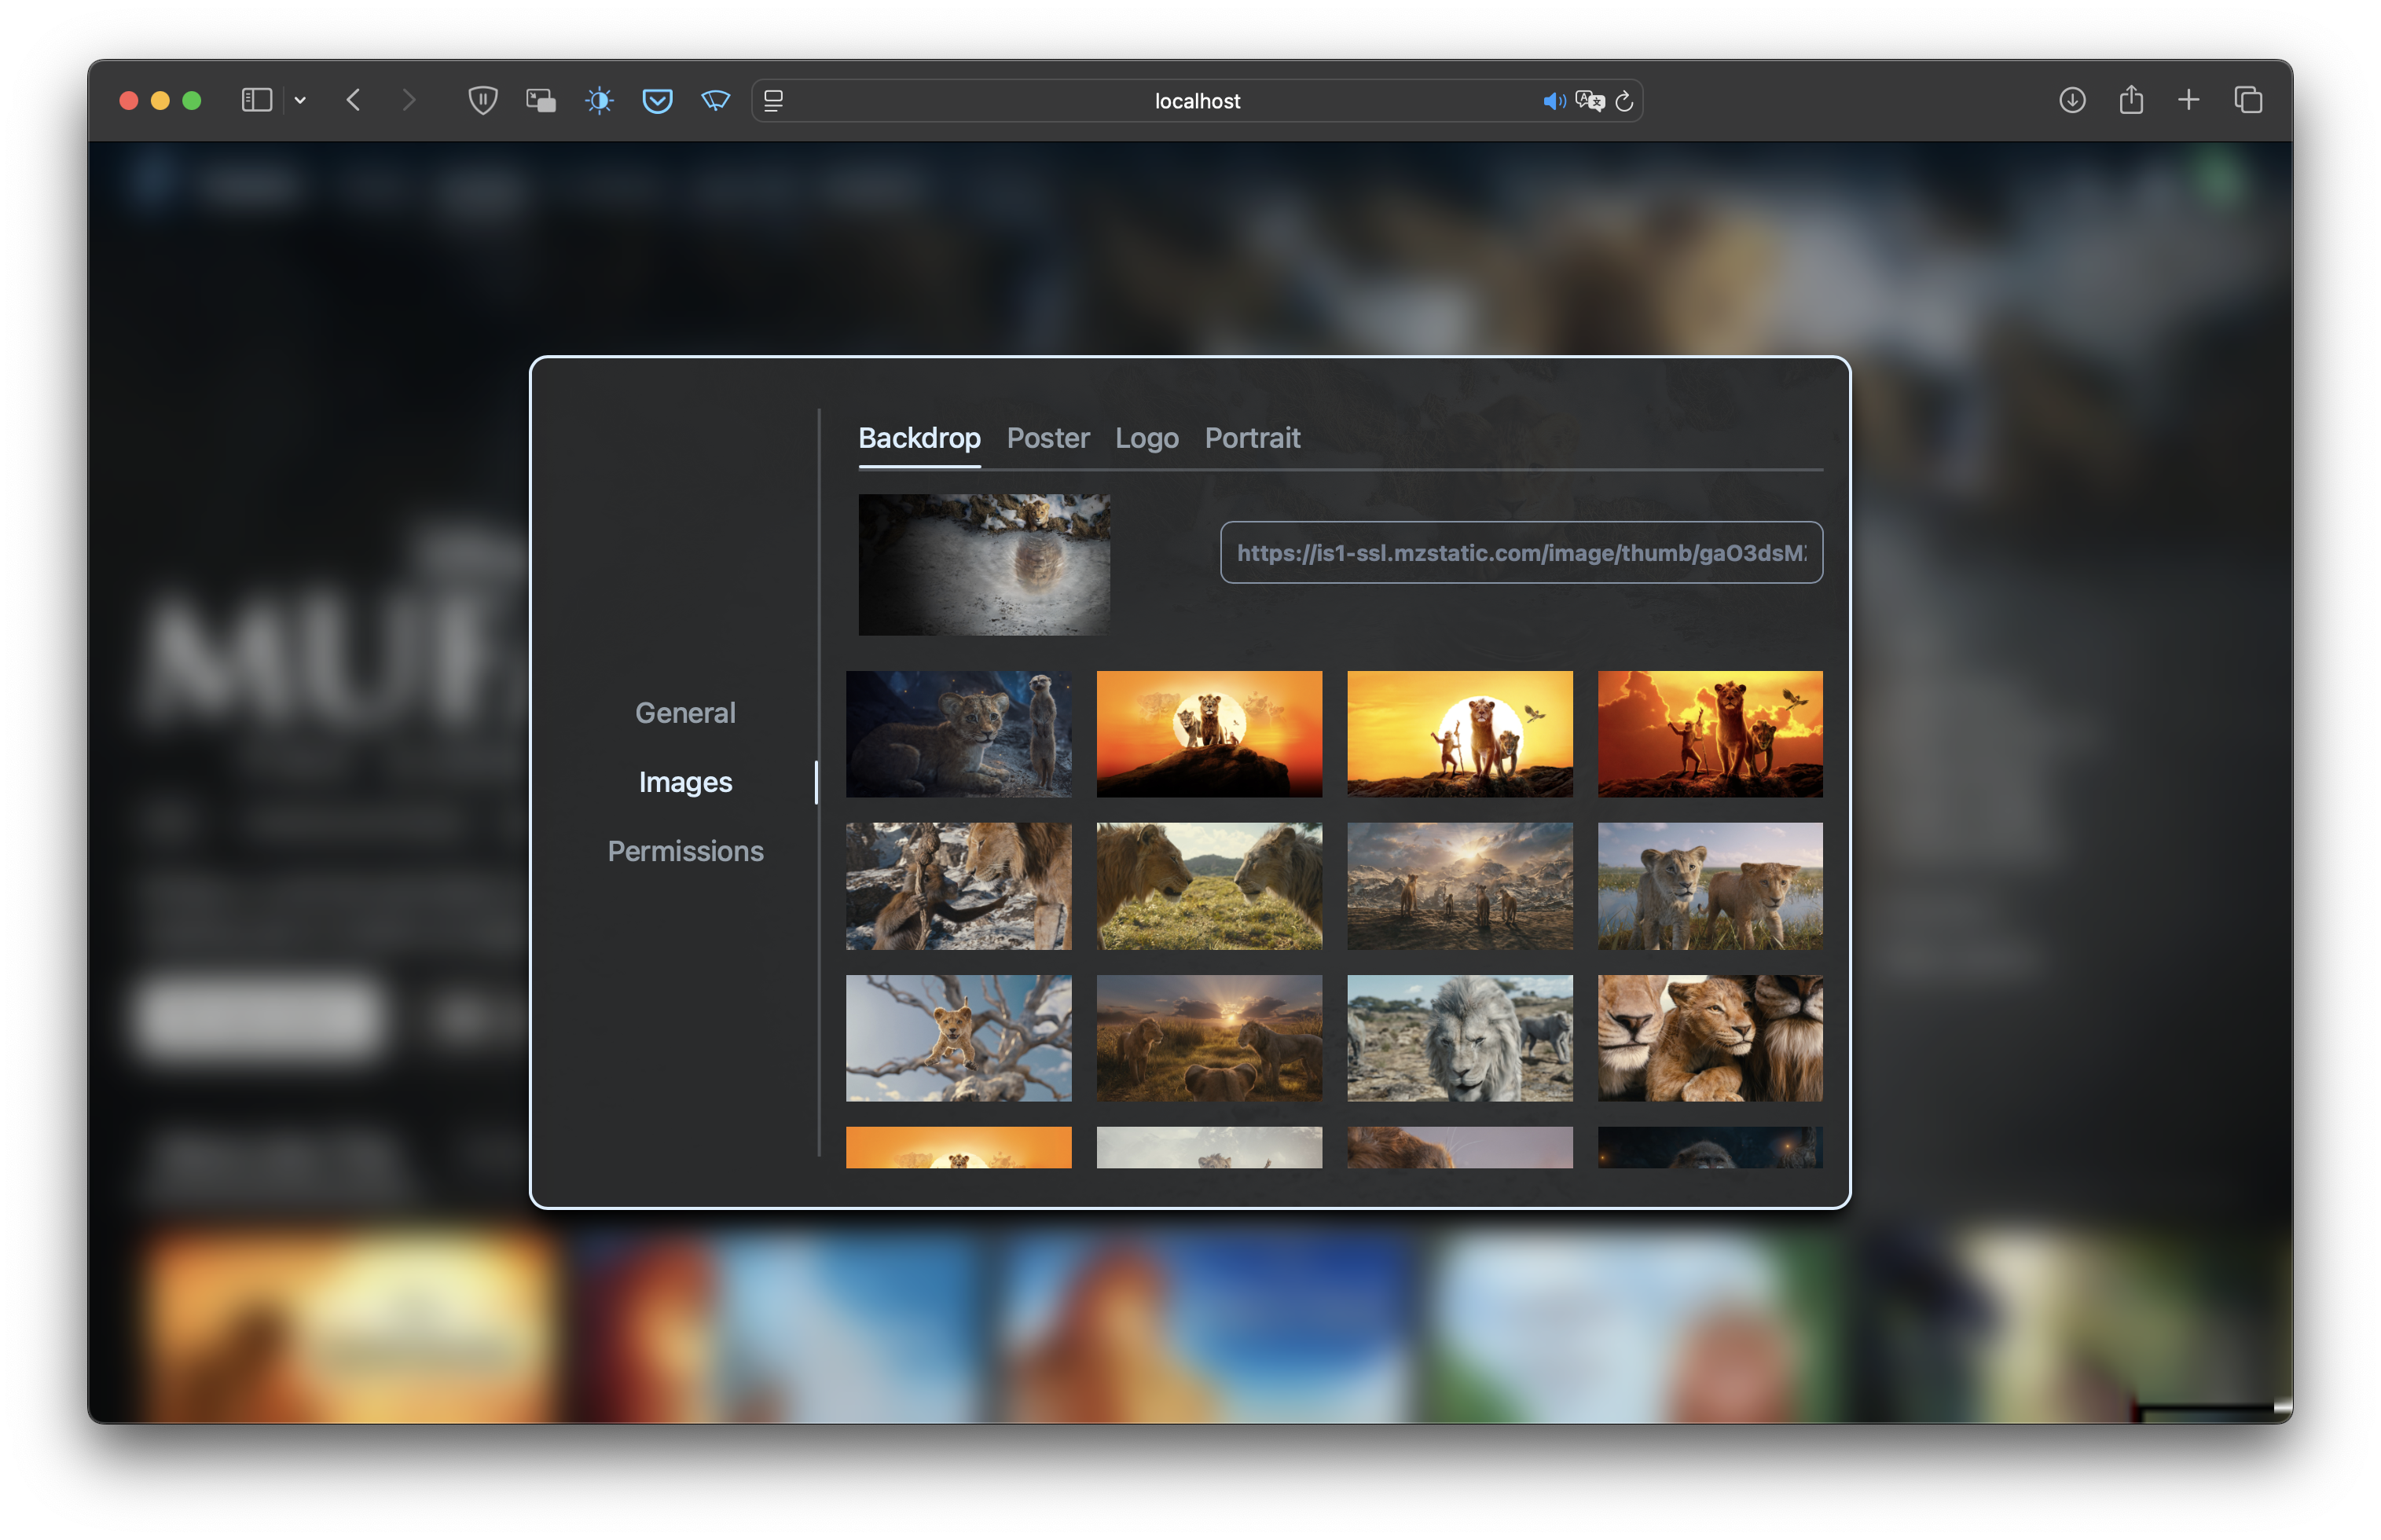Open the Reader page menu icon
The image size is (2381, 1540).
773,100
